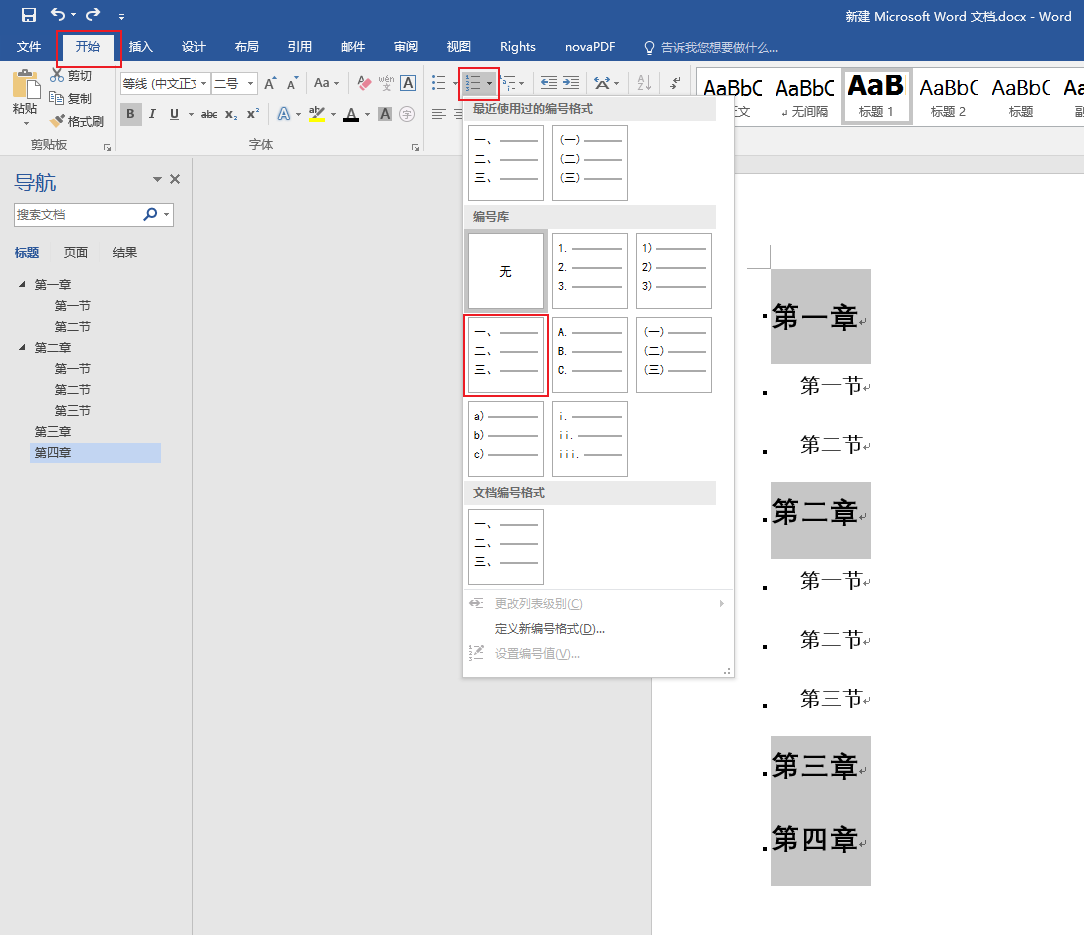This screenshot has width=1084, height=935.
Task: Decrease font size with shrink font icon
Action: (x=292, y=84)
